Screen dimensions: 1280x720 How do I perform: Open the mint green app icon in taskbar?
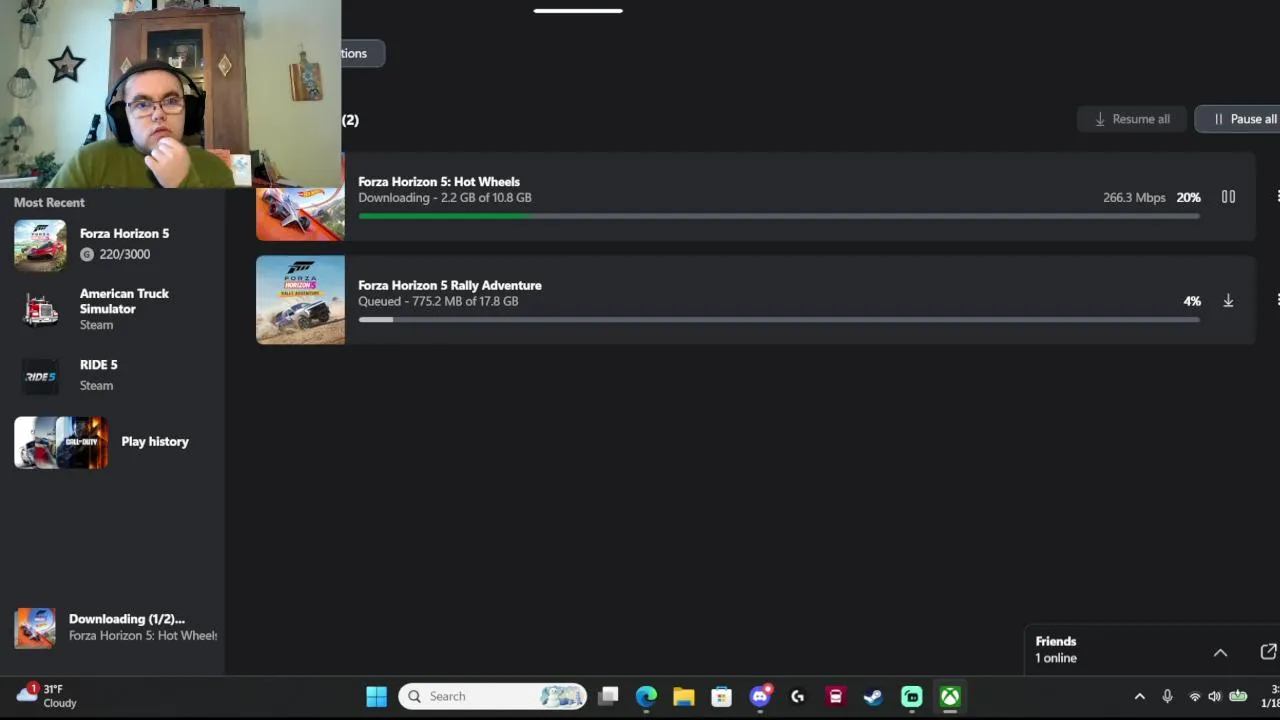(x=912, y=696)
